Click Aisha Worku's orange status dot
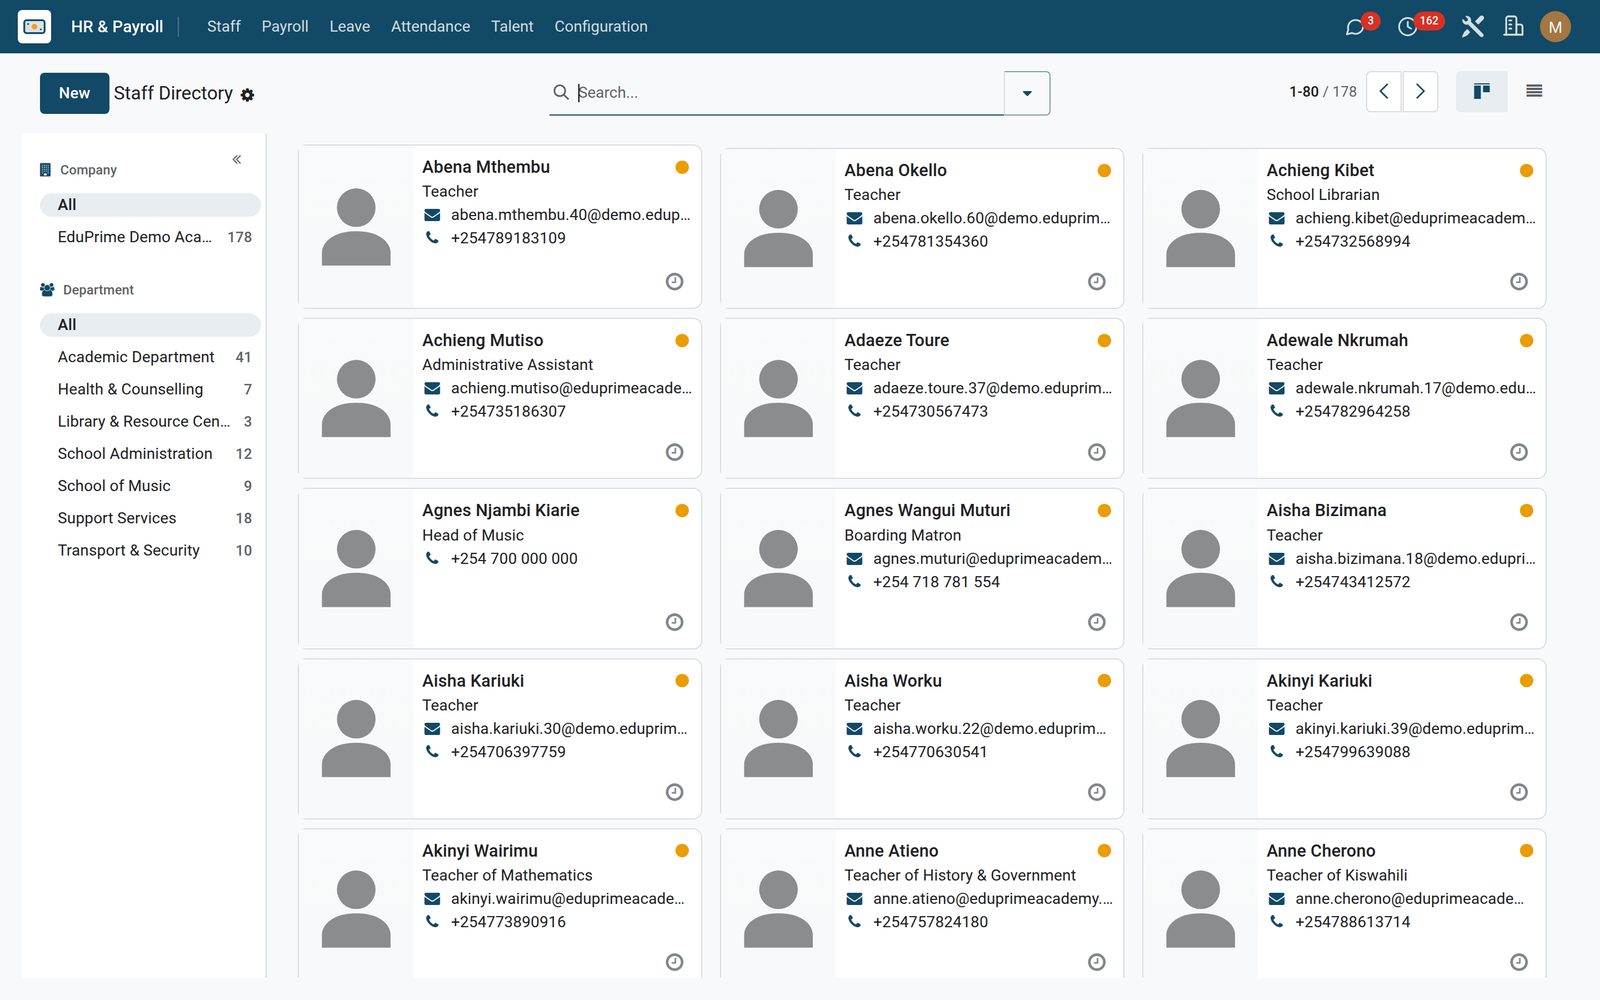The image size is (1600, 1000). [1104, 681]
